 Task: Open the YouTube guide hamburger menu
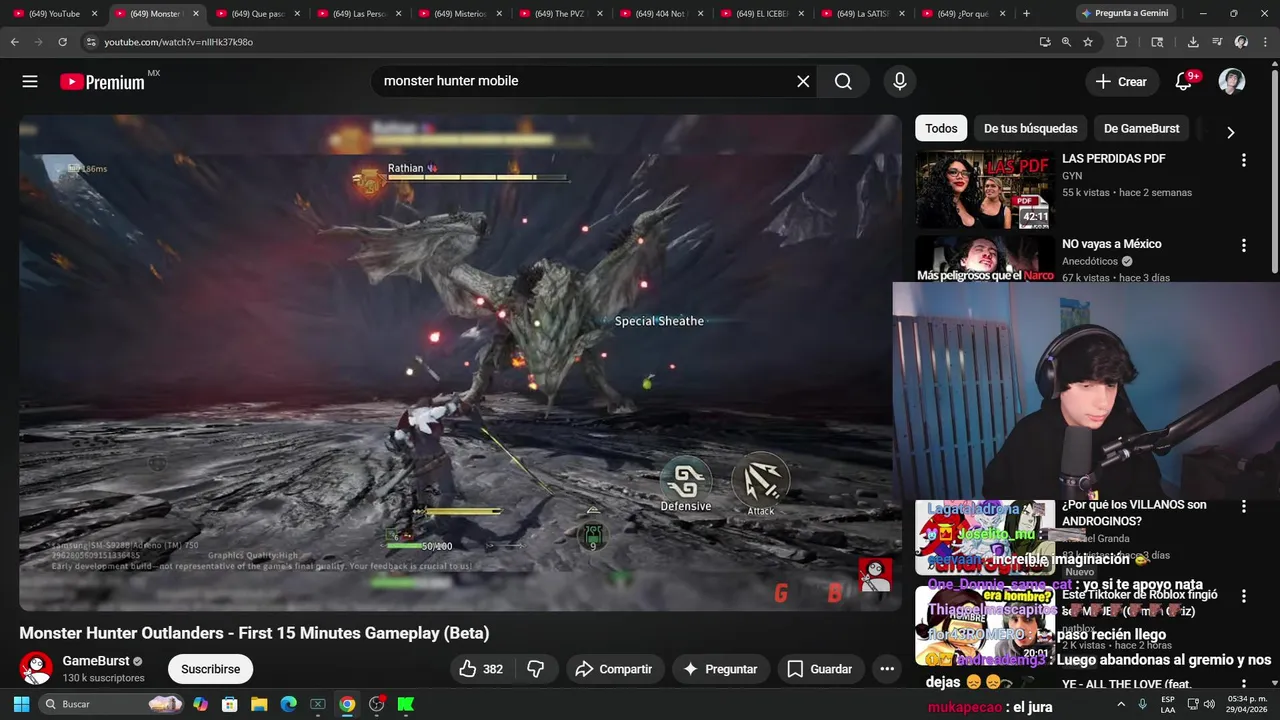(30, 82)
